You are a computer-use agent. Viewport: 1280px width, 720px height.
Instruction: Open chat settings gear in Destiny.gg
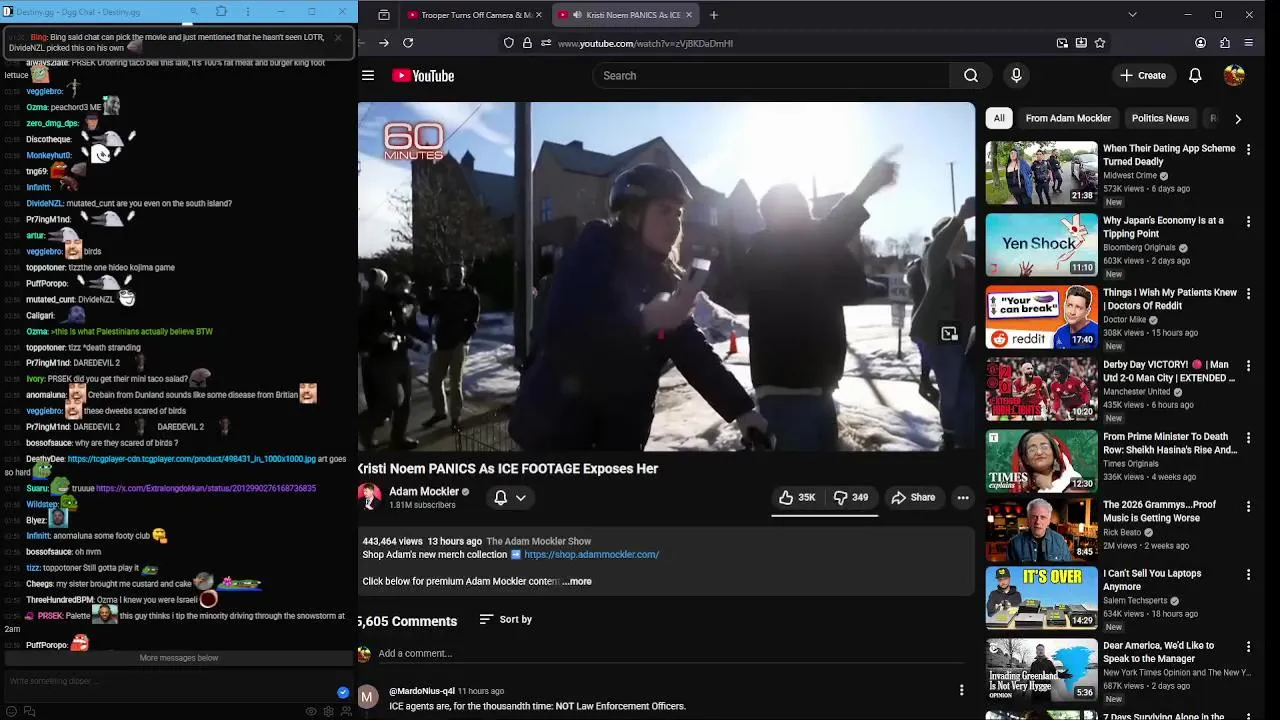[x=328, y=711]
